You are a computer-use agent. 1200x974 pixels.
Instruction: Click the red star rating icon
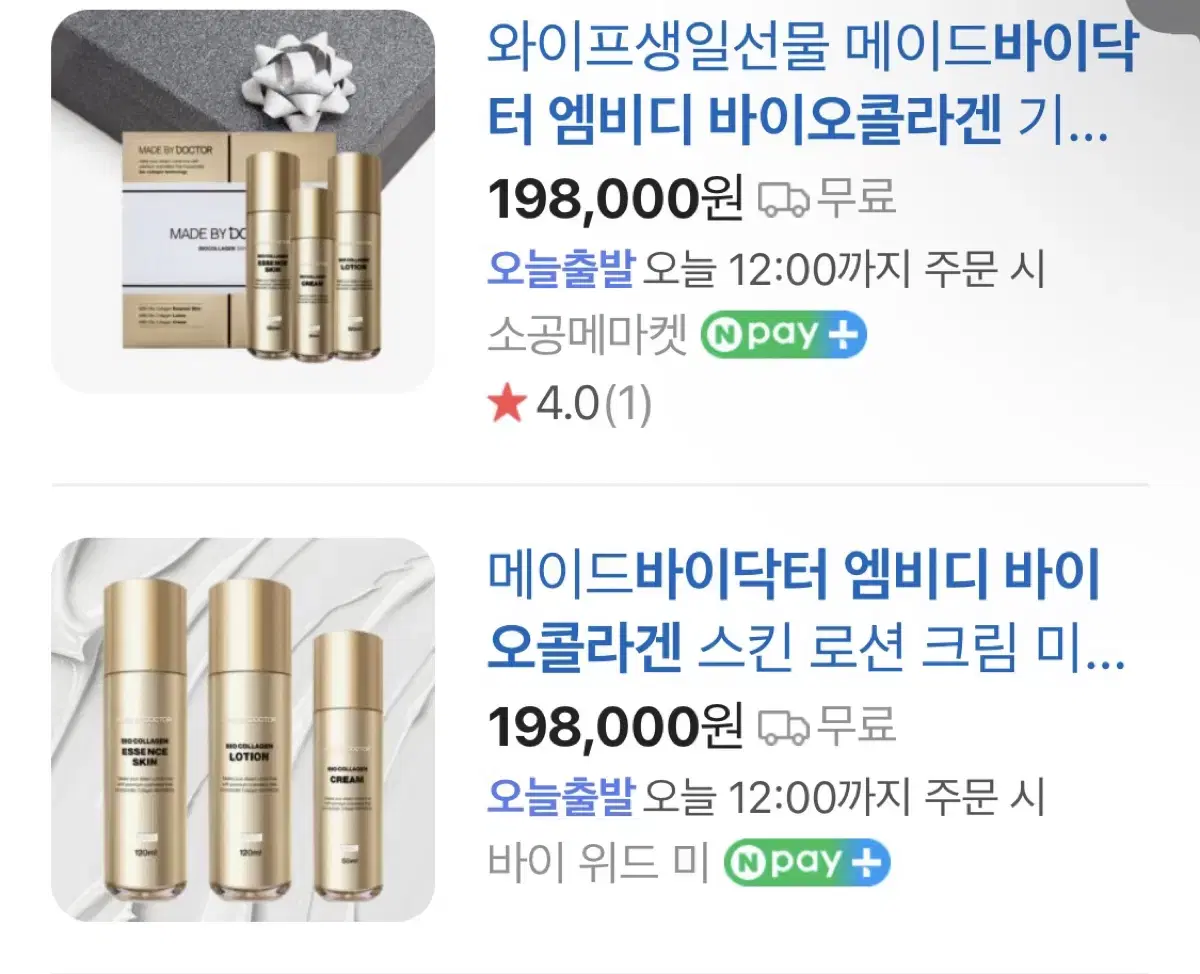tap(507, 404)
